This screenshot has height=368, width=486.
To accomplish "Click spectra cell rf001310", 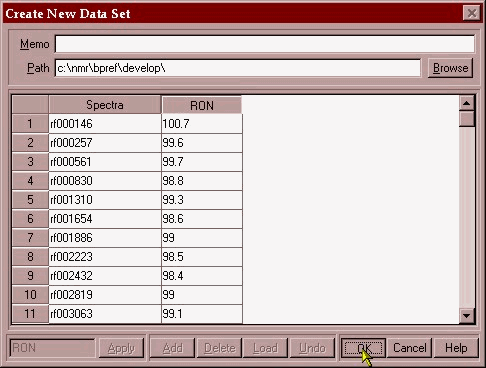I will [105, 200].
